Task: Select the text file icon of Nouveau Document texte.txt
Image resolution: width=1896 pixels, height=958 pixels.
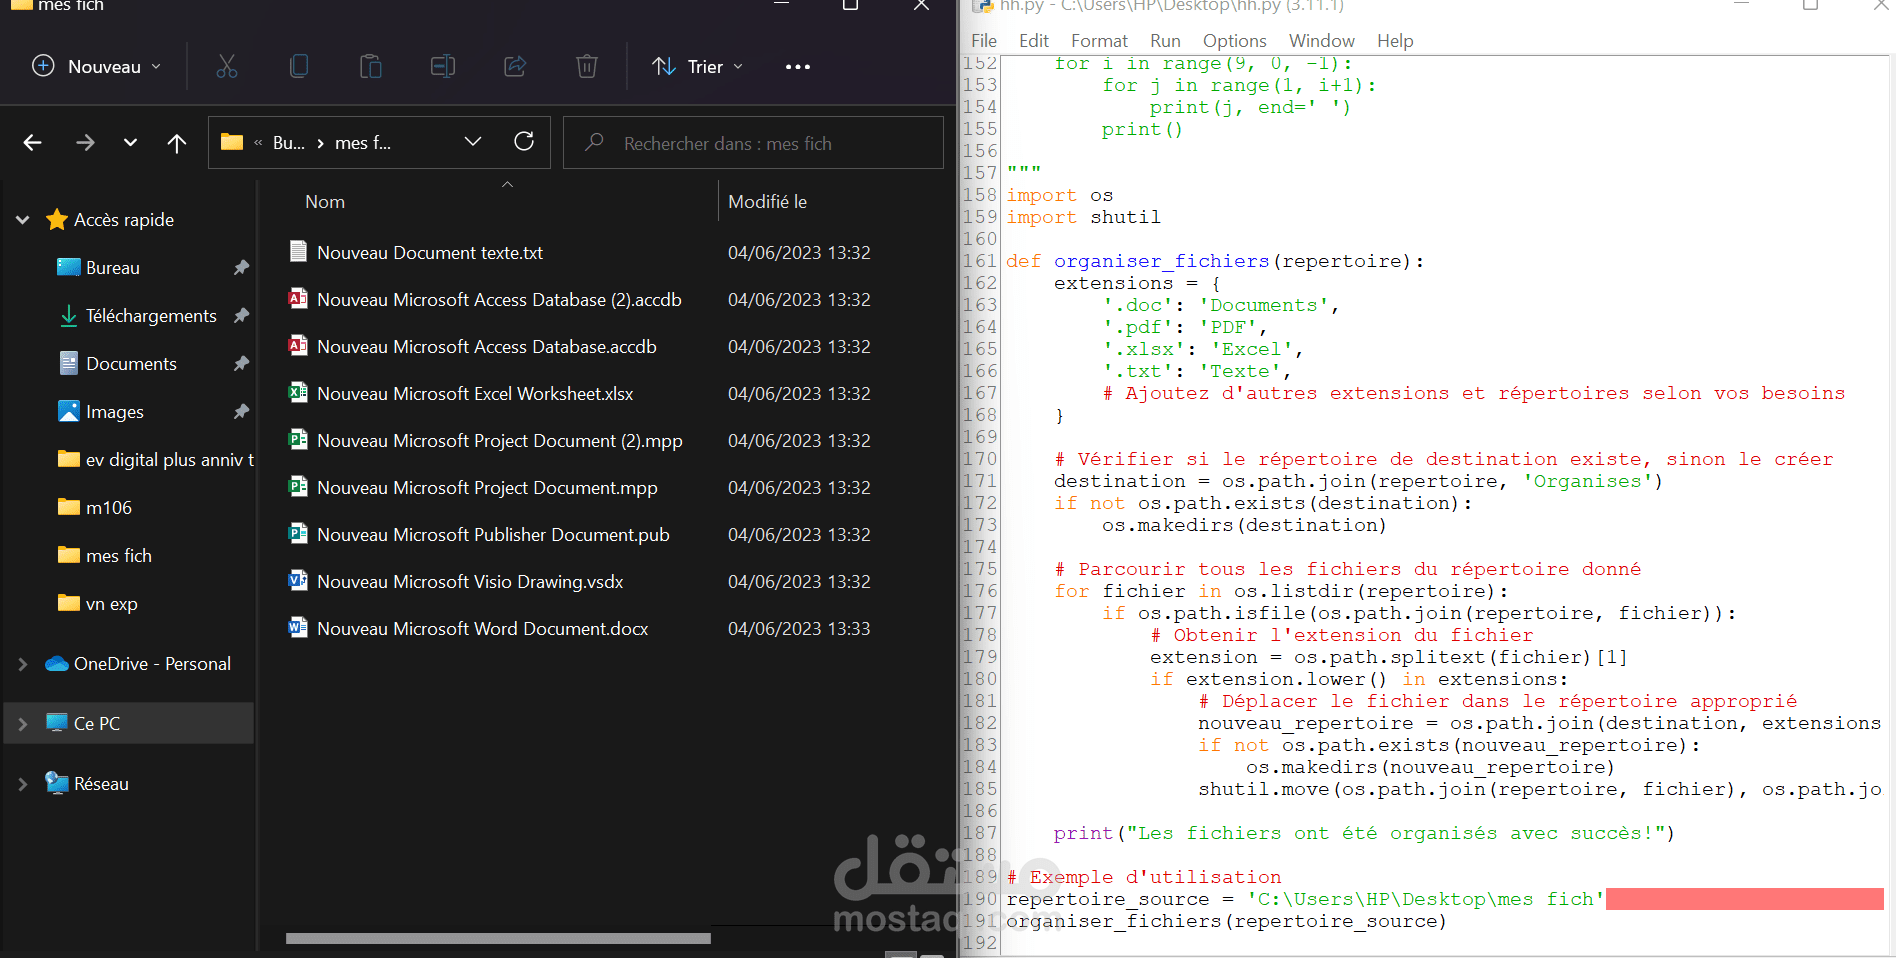Action: tap(298, 252)
